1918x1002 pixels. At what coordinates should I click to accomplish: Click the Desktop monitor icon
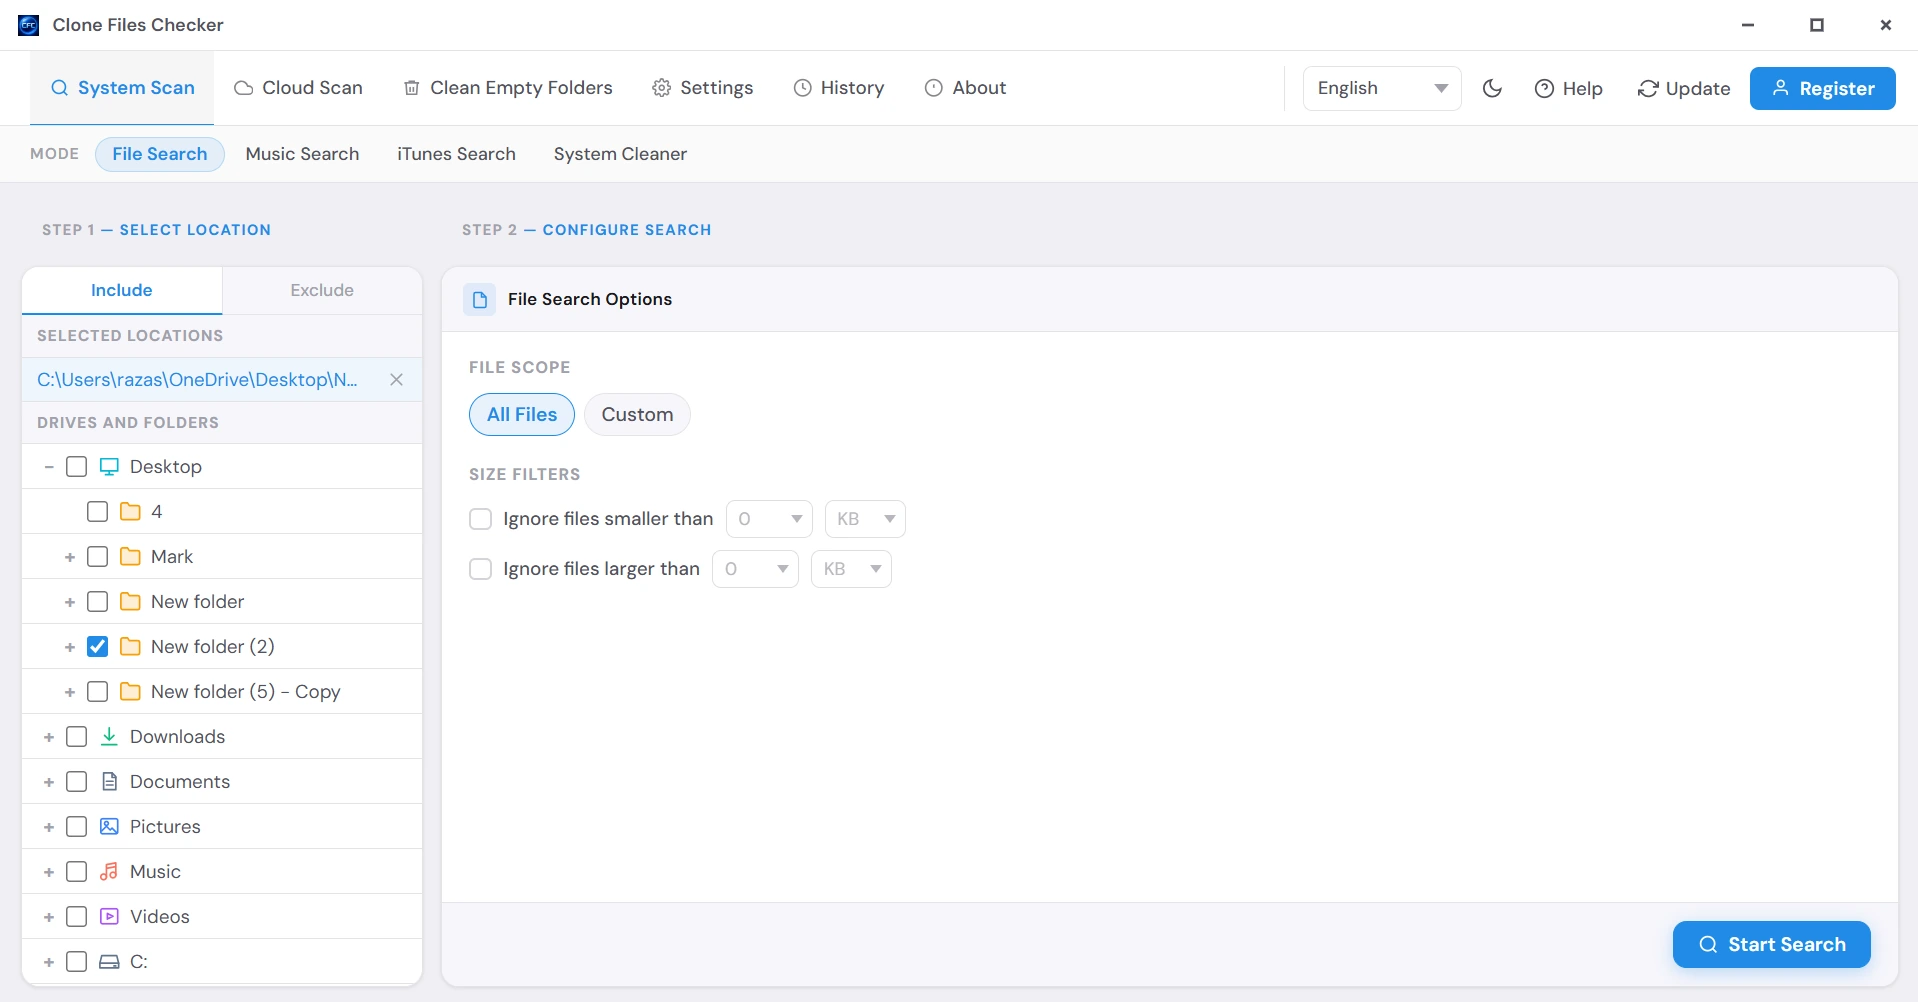109,466
